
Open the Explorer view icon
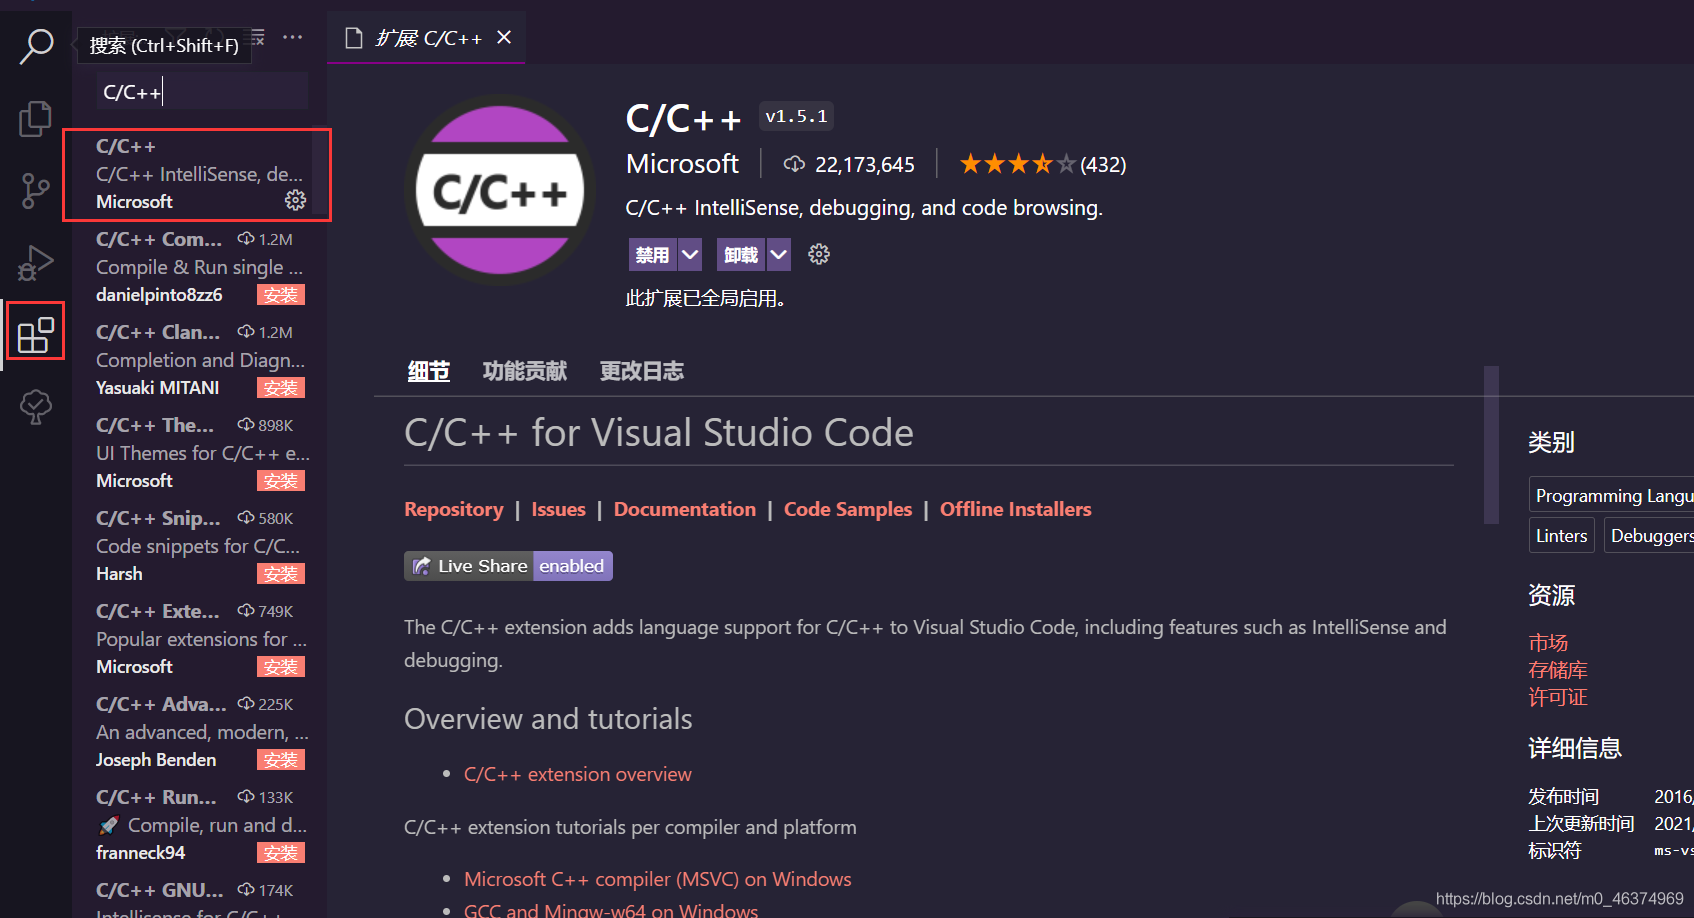tap(35, 117)
